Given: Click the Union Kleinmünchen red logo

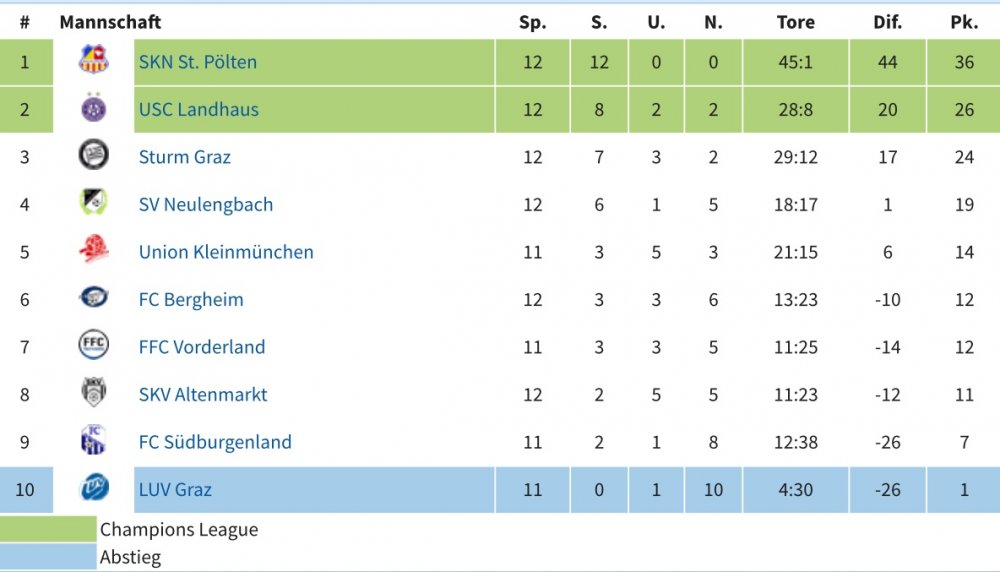Looking at the screenshot, I should (94, 249).
